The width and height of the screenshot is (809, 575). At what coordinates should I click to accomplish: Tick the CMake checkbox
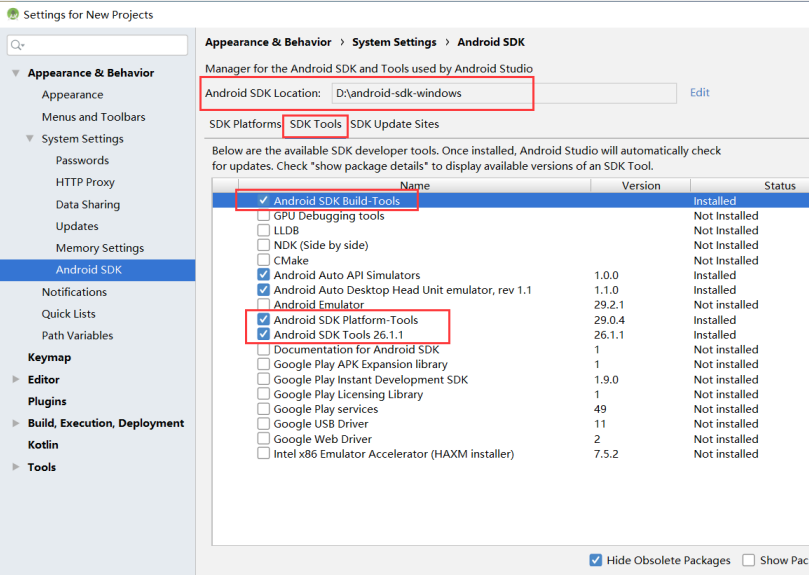(264, 260)
